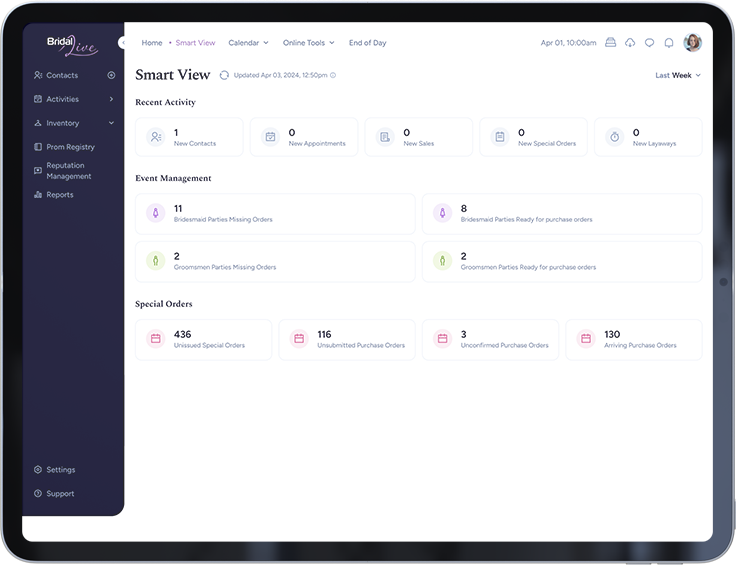This screenshot has height=565, width=736.
Task: Click the Reports bar chart icon
Action: pos(38,195)
